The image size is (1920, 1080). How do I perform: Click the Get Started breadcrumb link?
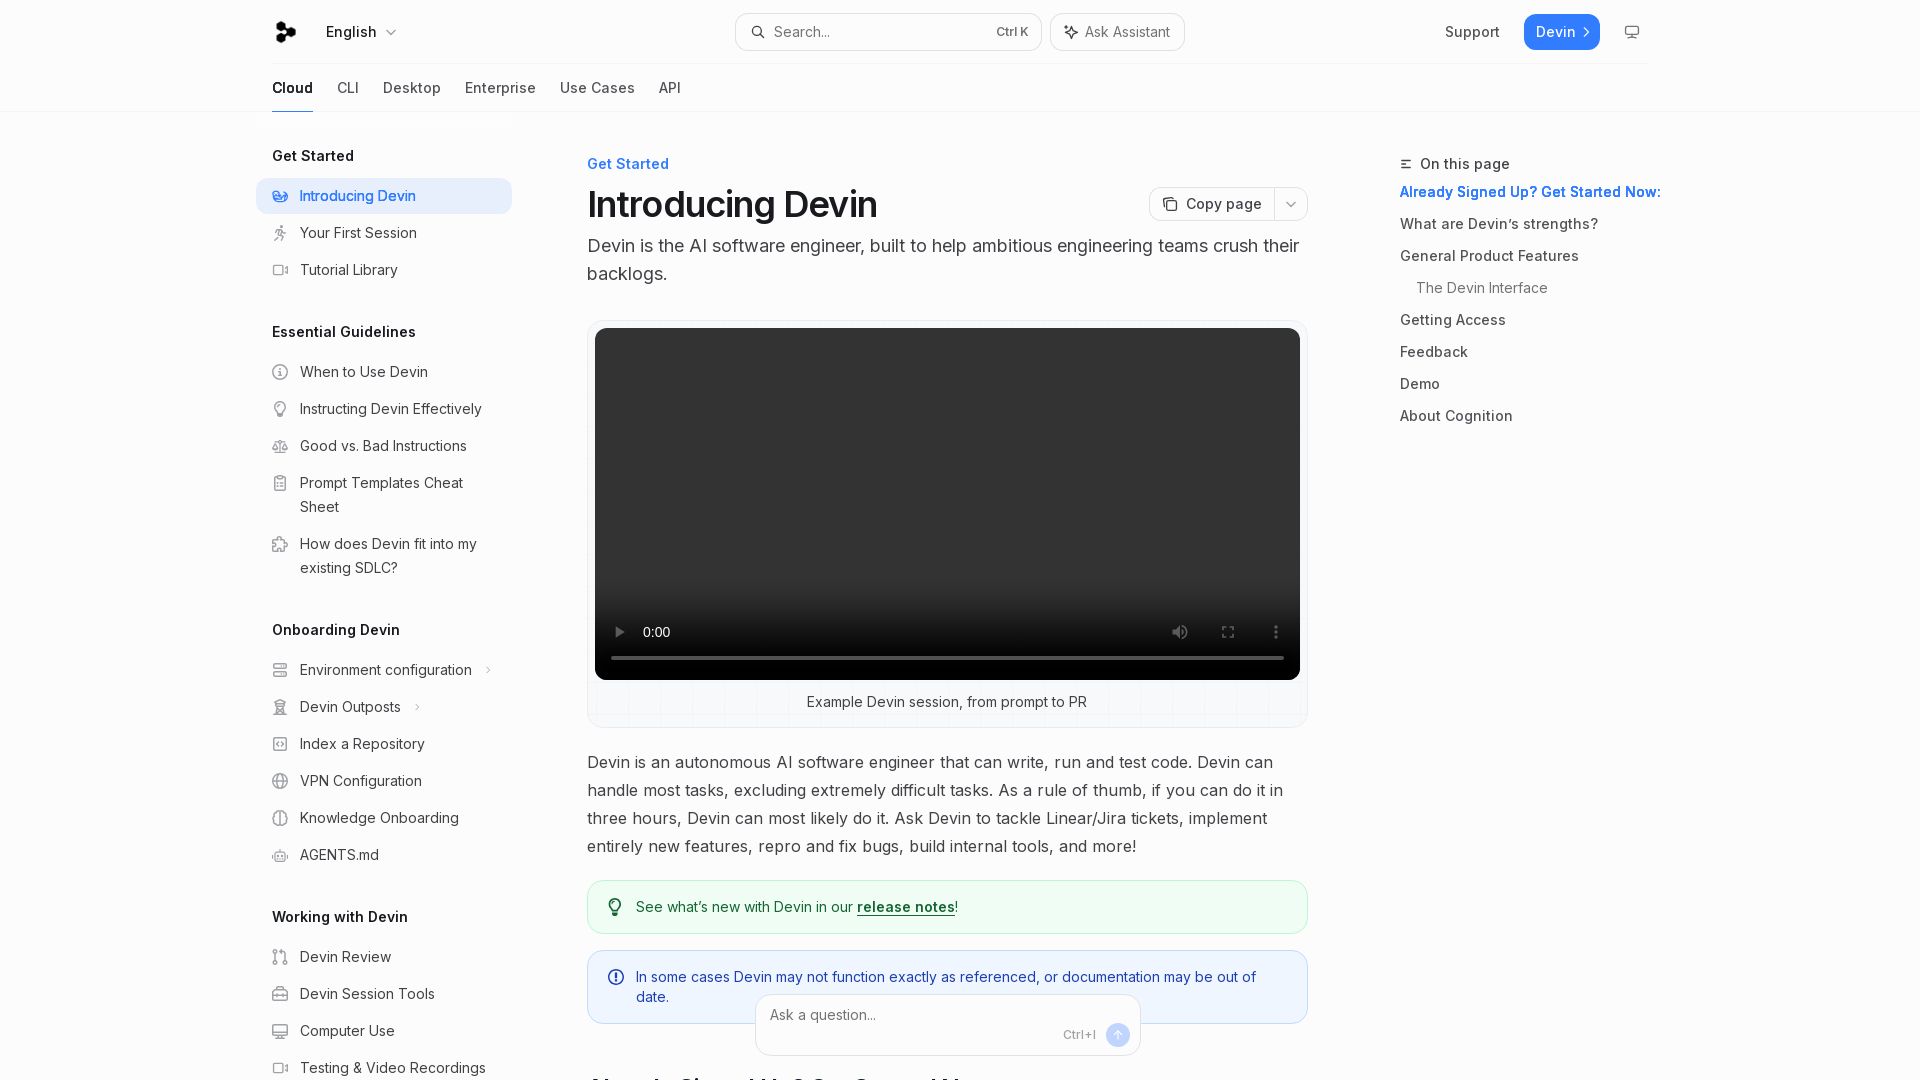(x=628, y=164)
